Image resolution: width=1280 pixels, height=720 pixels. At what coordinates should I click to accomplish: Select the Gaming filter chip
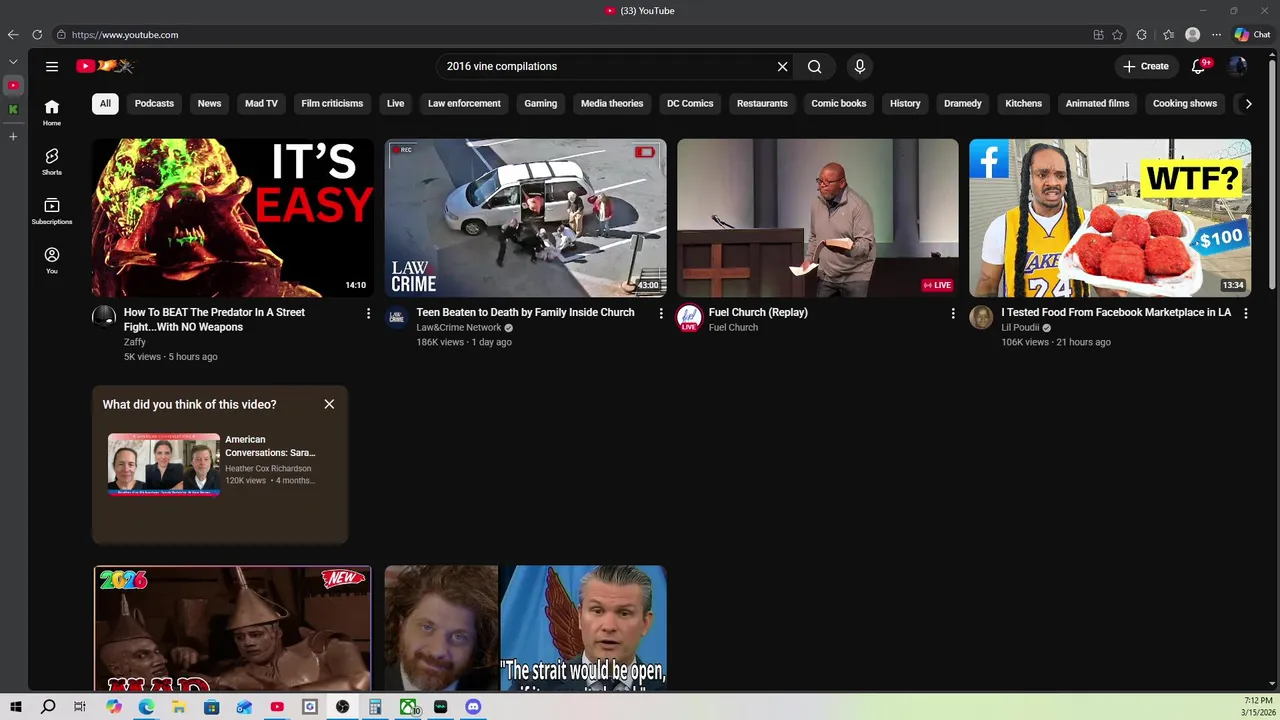coord(541,103)
